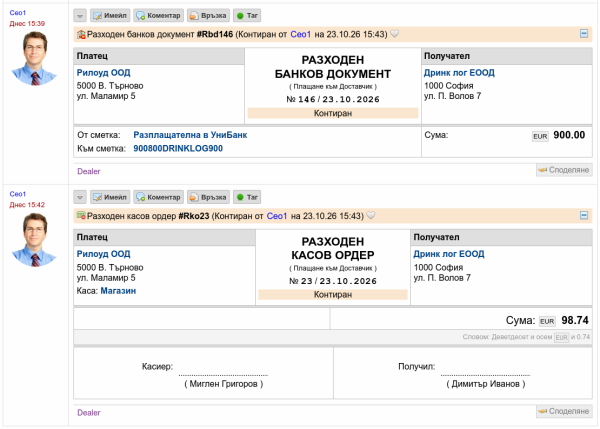Open Рилоуд ООД payer link in cash order
The height and width of the screenshot is (429, 600).
pyautogui.click(x=103, y=254)
